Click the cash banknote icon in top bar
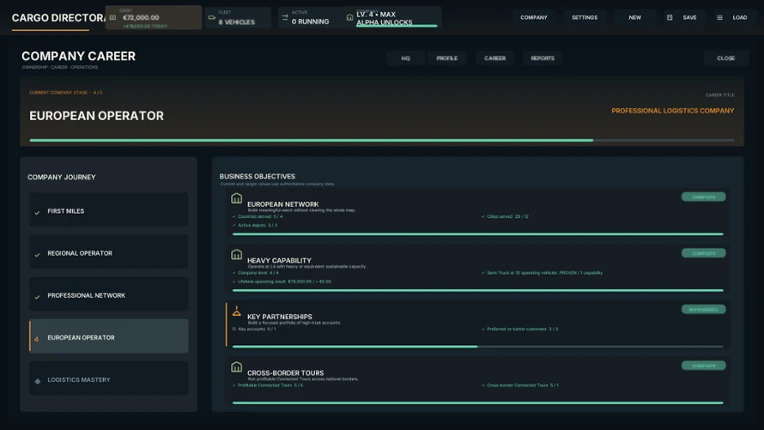 113,18
